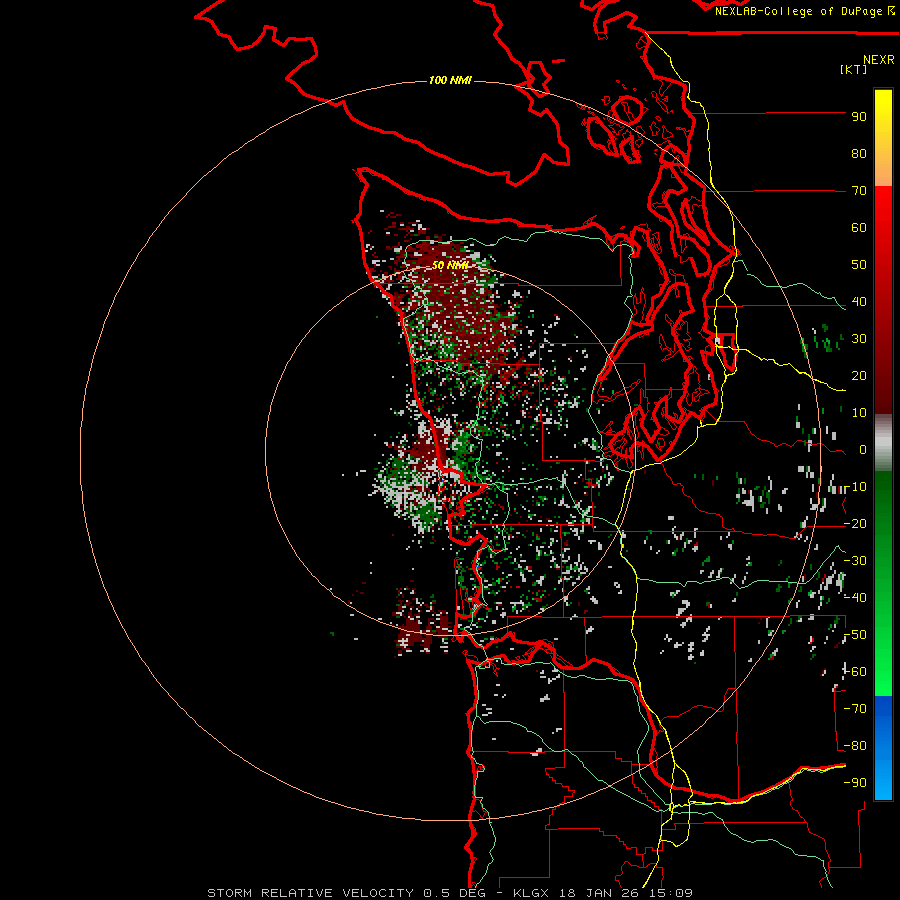Viewport: 900px width, 900px height.
Task: Click the 50 value on the velocity scale
Action: pyautogui.click(x=859, y=265)
